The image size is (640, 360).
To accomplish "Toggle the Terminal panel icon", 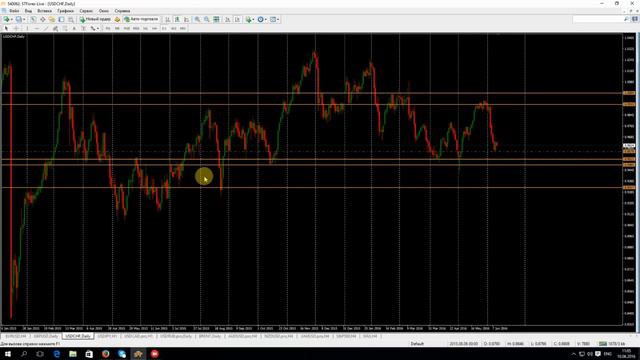I will (x=61, y=19).
